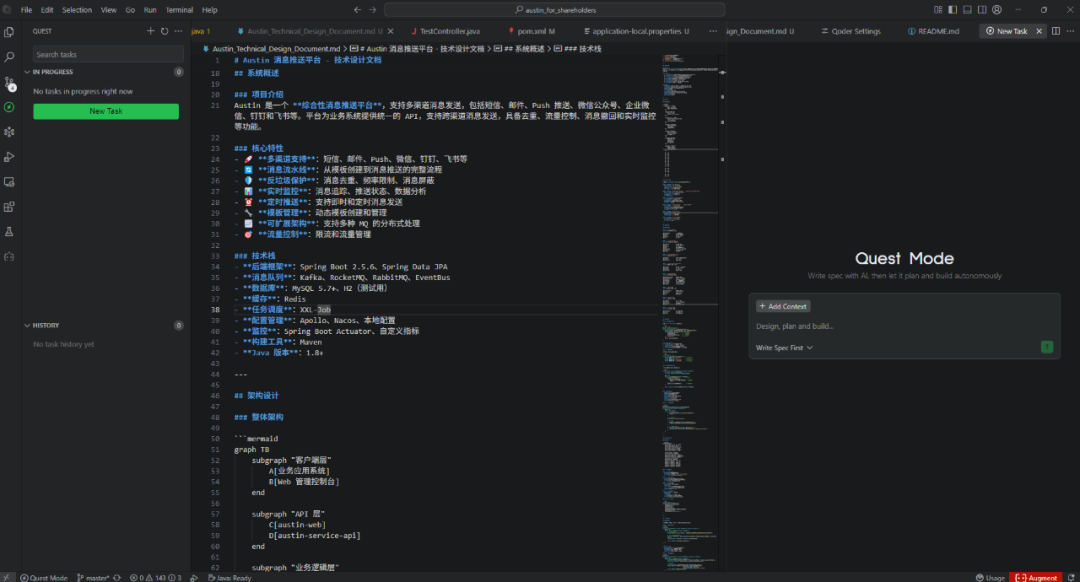Split the editor on the right group
The height and width of the screenshot is (582, 1080).
point(1055,31)
